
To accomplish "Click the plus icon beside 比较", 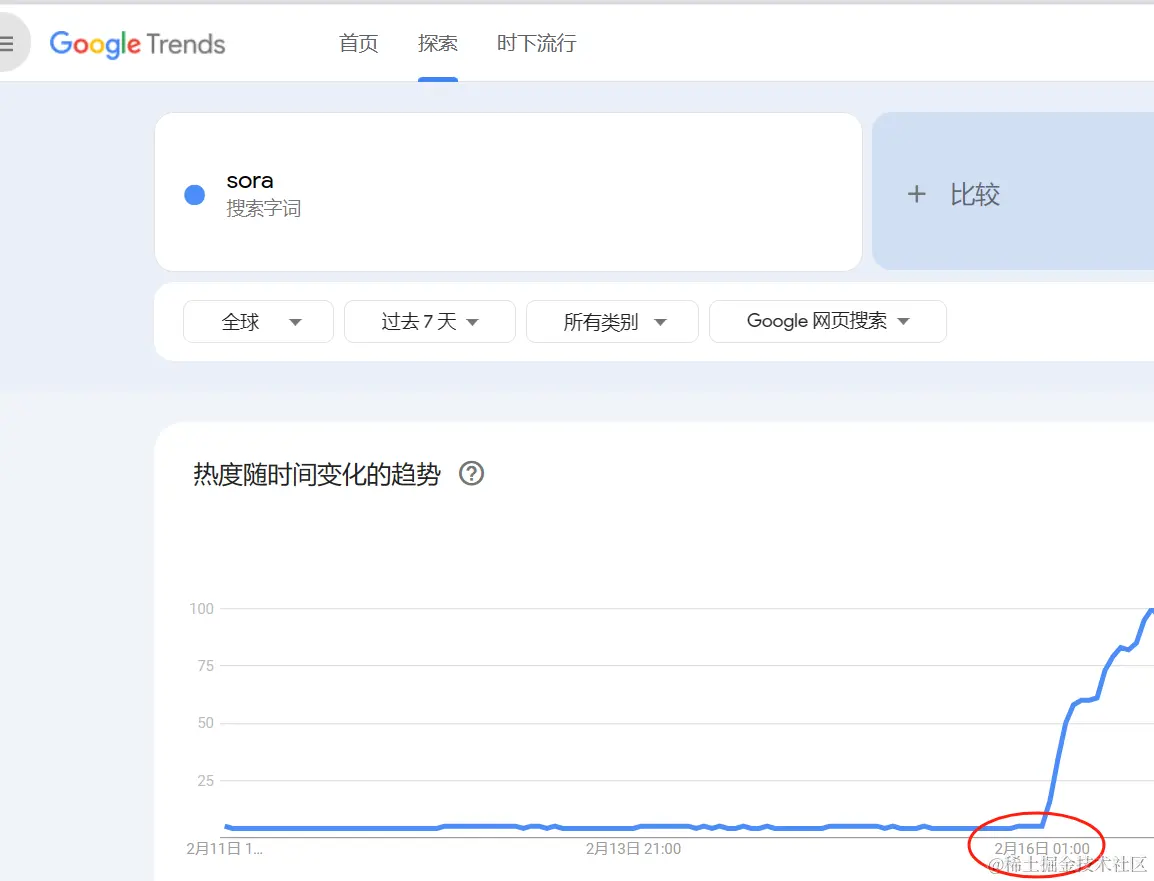I will tap(916, 194).
